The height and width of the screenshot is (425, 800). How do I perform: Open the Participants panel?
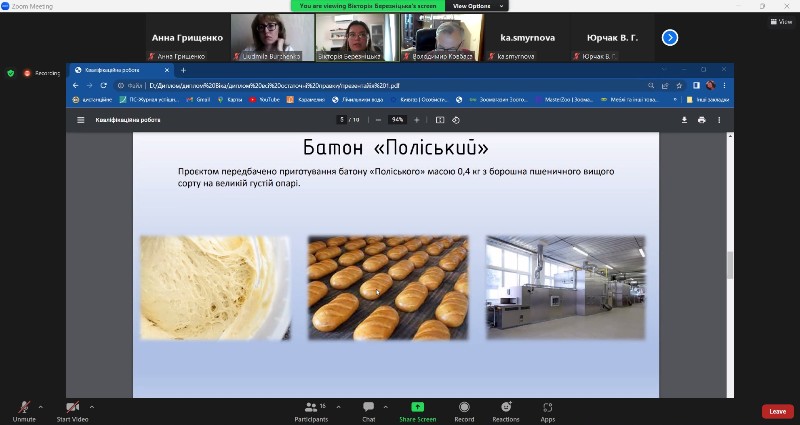click(x=311, y=412)
